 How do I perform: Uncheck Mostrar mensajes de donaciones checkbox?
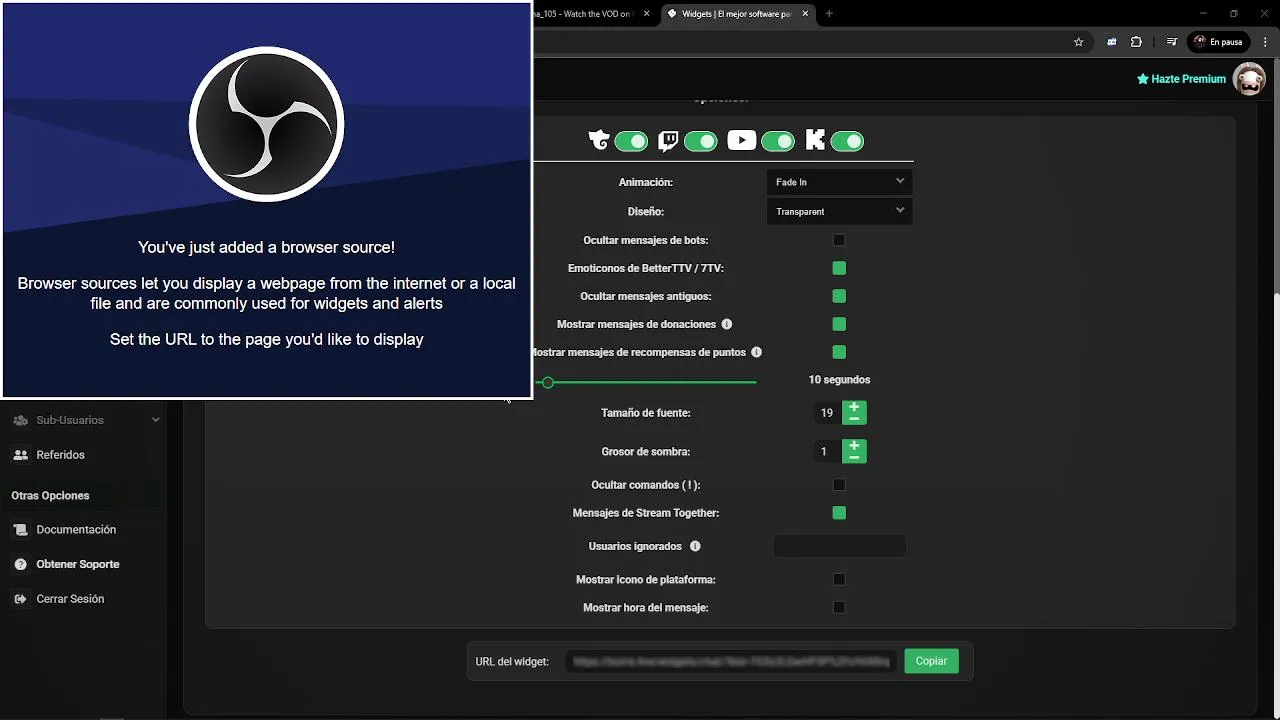pyautogui.click(x=839, y=324)
